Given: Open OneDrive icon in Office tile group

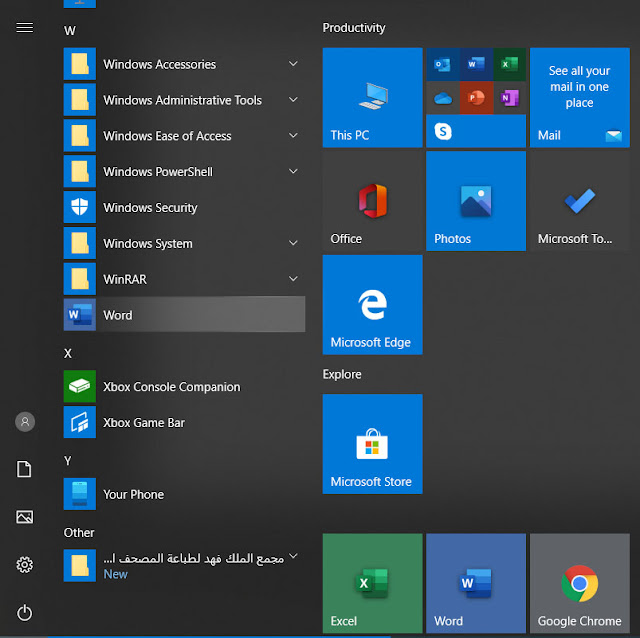Looking at the screenshot, I should (x=442, y=98).
